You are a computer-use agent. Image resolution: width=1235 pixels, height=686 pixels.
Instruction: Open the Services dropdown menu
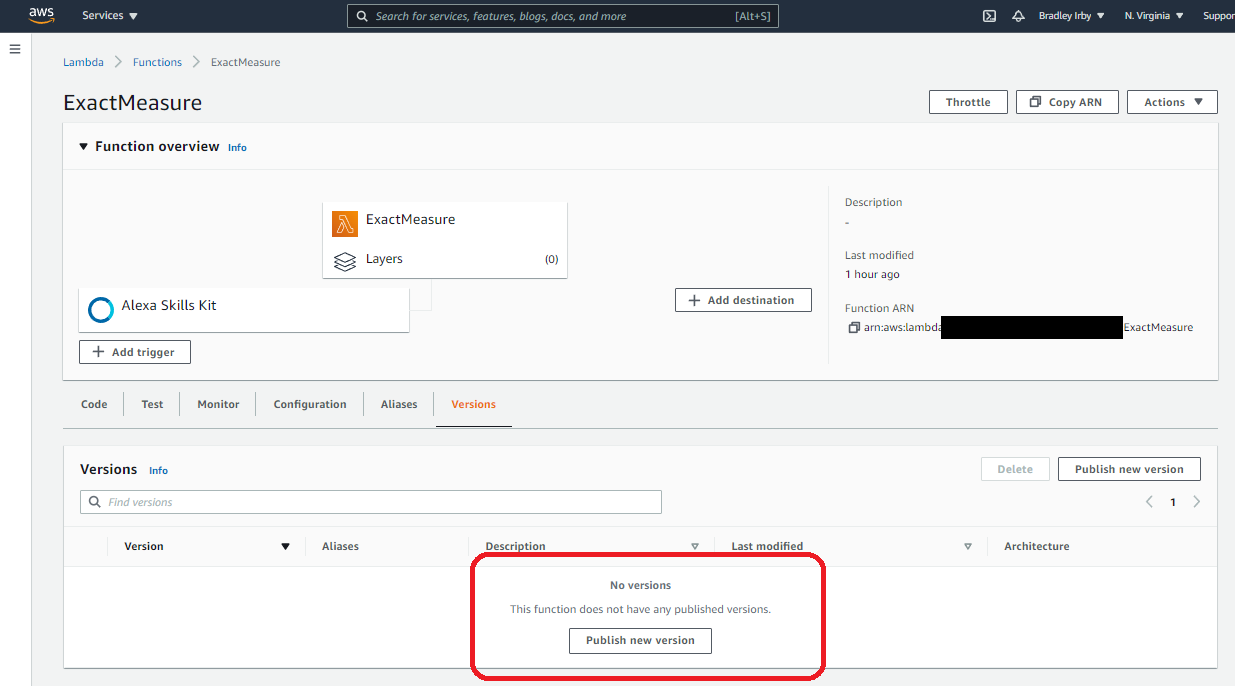click(x=110, y=16)
